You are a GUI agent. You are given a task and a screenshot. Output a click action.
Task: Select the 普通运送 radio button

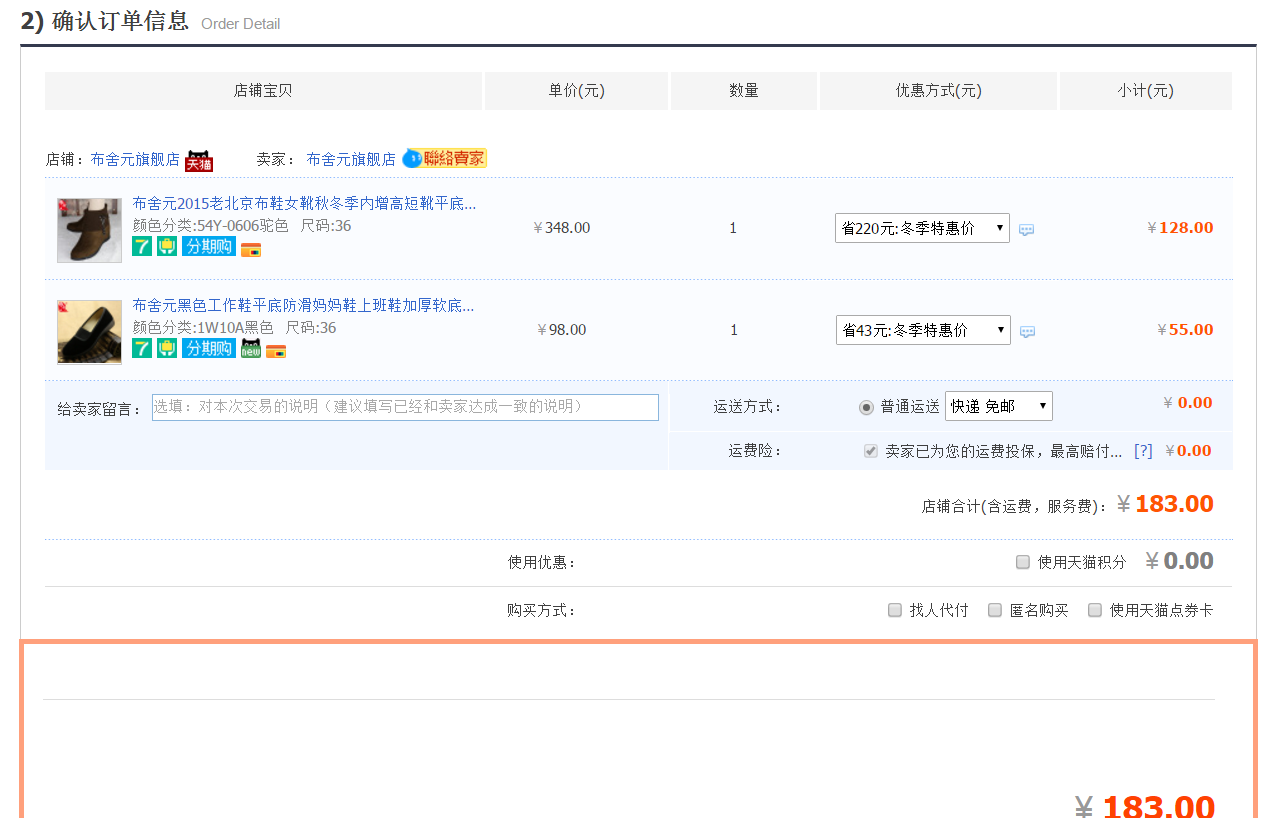(x=866, y=407)
